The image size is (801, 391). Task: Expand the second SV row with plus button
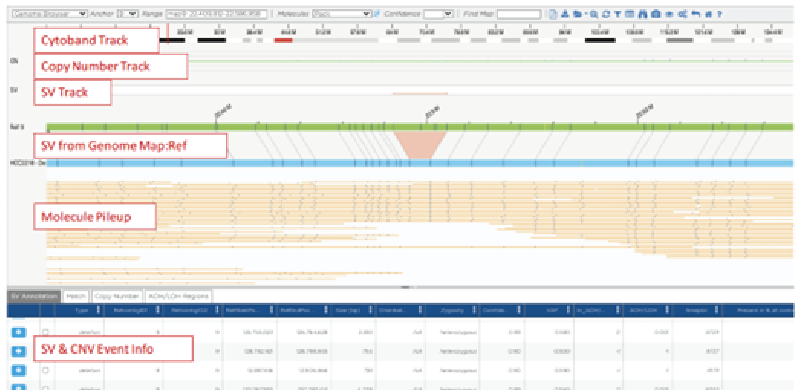(x=19, y=352)
